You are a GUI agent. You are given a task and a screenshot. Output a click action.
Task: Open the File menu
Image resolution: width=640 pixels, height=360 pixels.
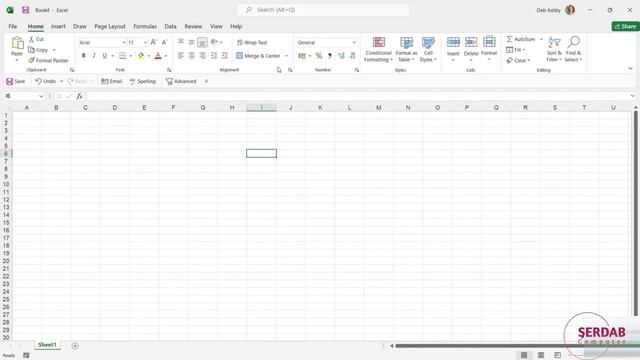pyautogui.click(x=13, y=26)
